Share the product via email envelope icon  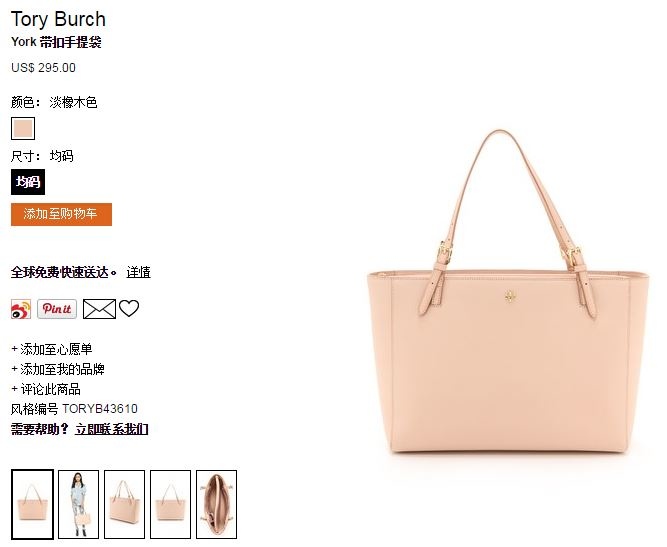pos(99,309)
